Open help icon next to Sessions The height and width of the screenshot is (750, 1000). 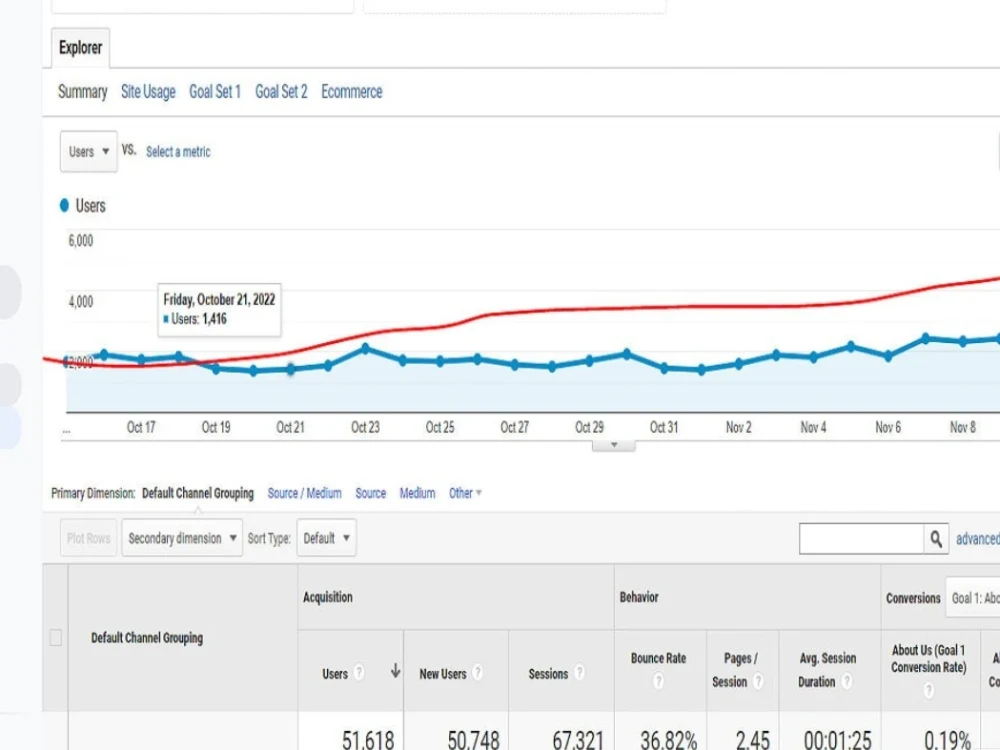coord(580,672)
